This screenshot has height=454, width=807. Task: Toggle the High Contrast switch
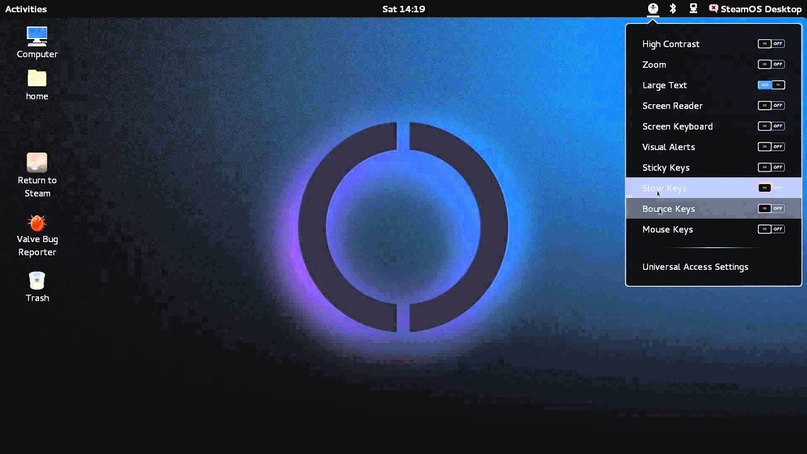point(771,44)
